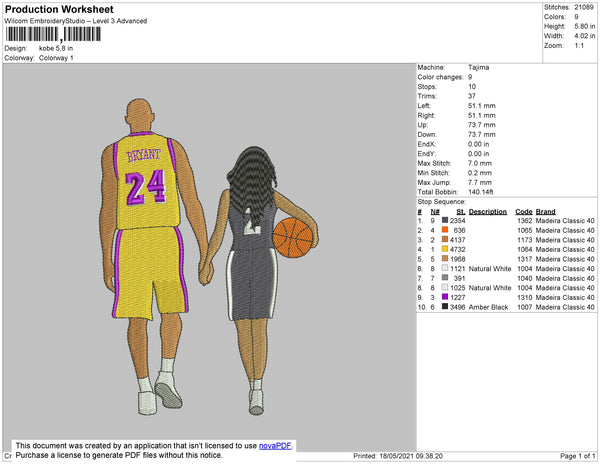Click the 'EndX:' label

coord(426,144)
